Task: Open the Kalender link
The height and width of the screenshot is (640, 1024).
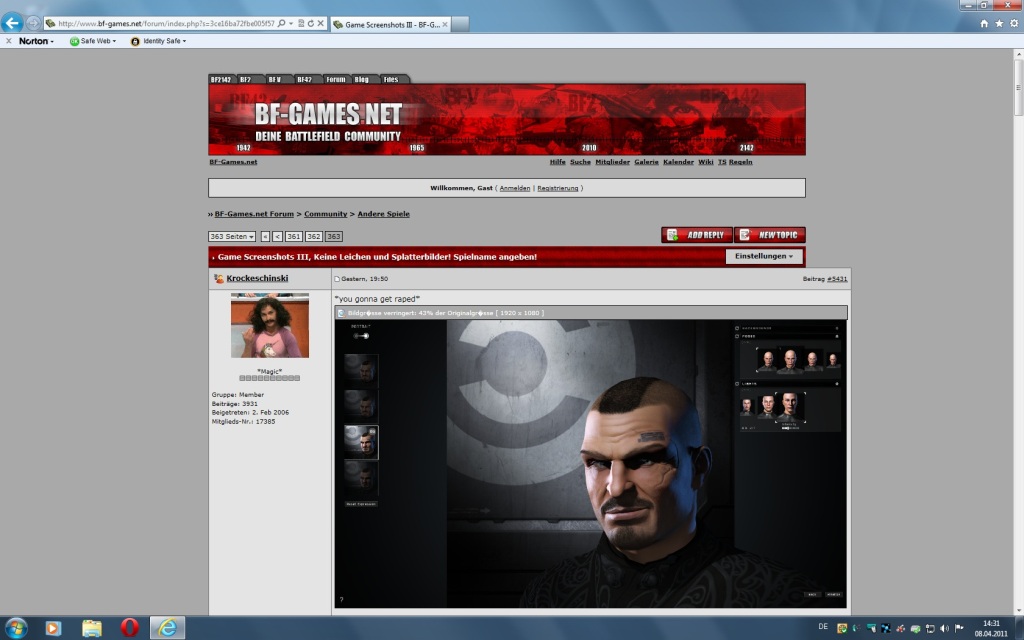Action: [x=679, y=162]
